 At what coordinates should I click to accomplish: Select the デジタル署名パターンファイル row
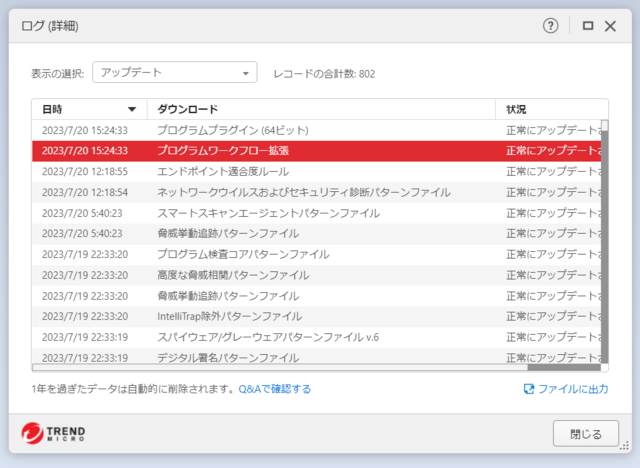pos(316,357)
